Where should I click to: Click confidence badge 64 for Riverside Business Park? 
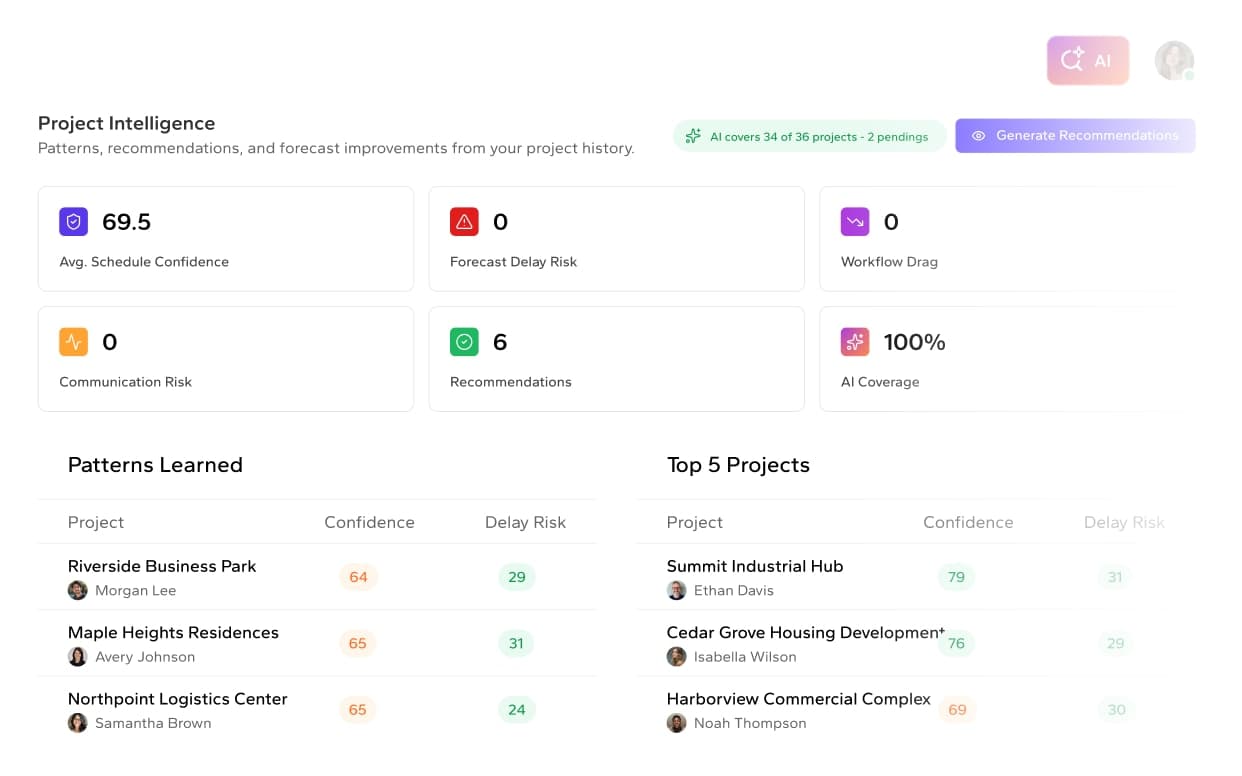point(358,577)
